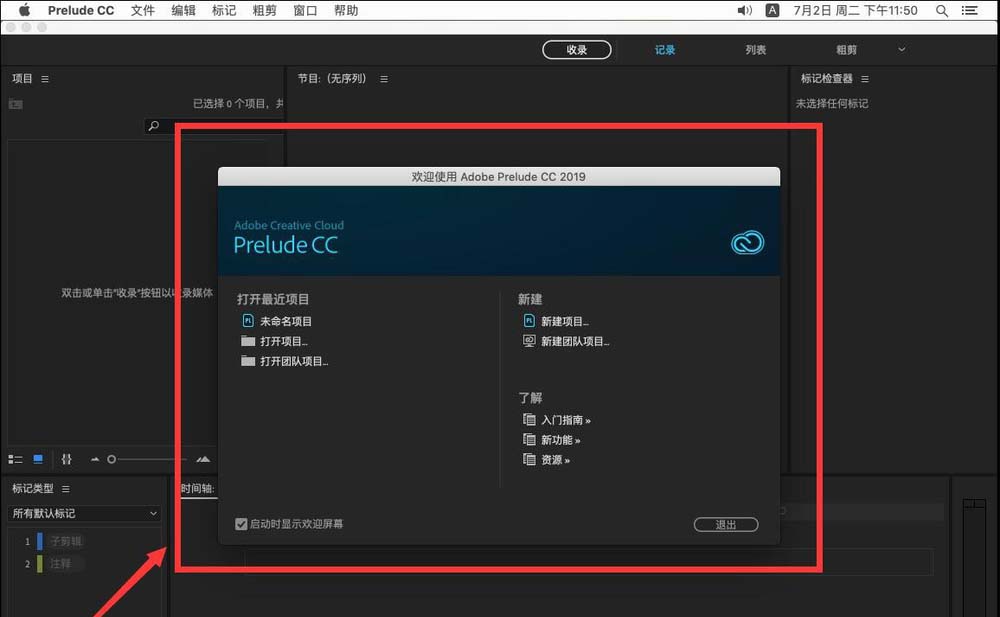This screenshot has width=1000, height=617.
Task: Open the 标记类型 panel menu icon
Action: [x=66, y=489]
